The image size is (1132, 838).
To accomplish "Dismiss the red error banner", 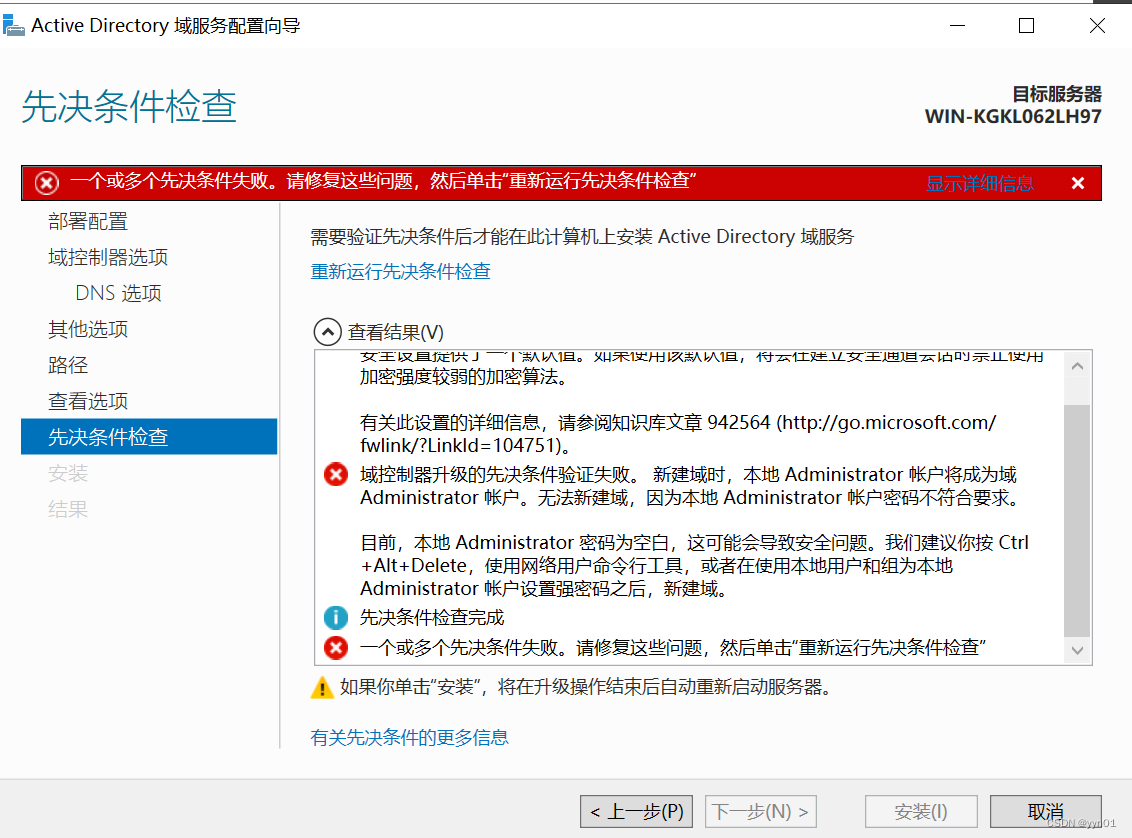I will pyautogui.click(x=1078, y=183).
